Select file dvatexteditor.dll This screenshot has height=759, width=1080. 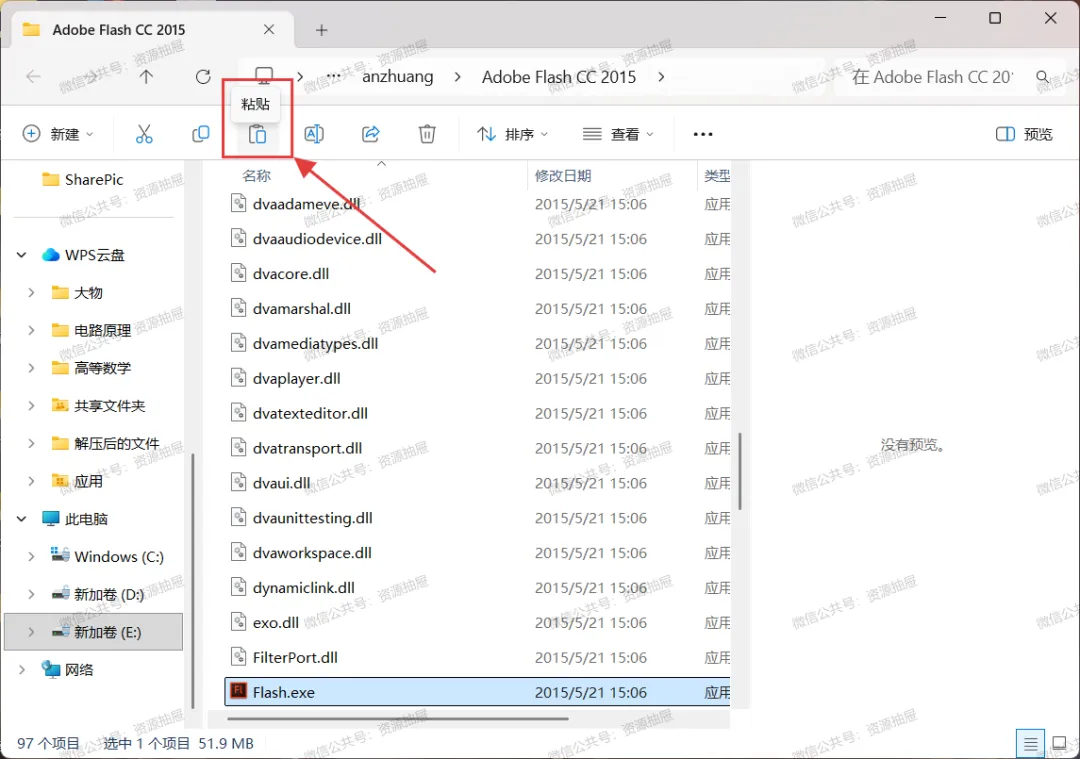[x=477, y=413]
